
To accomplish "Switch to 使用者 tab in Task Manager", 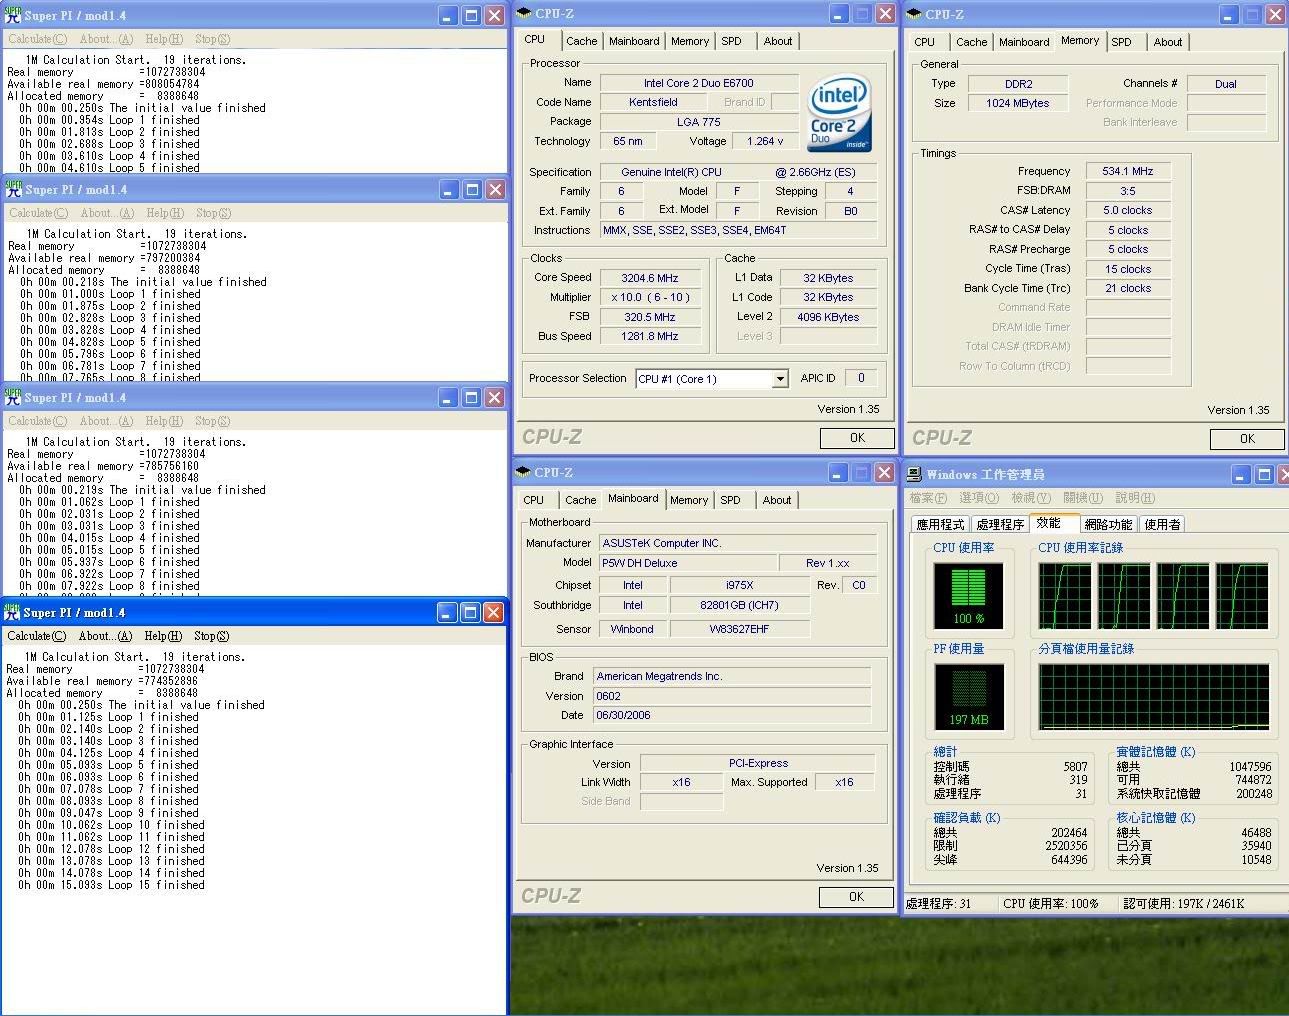I will [x=1162, y=524].
